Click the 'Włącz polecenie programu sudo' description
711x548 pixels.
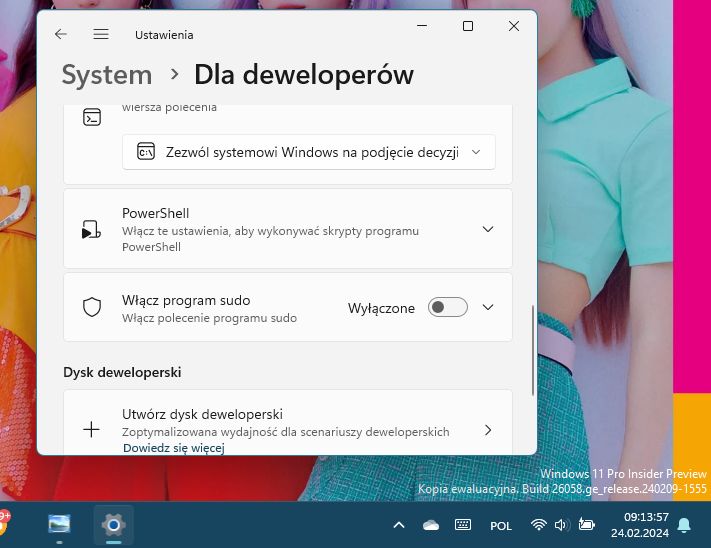[209, 318]
